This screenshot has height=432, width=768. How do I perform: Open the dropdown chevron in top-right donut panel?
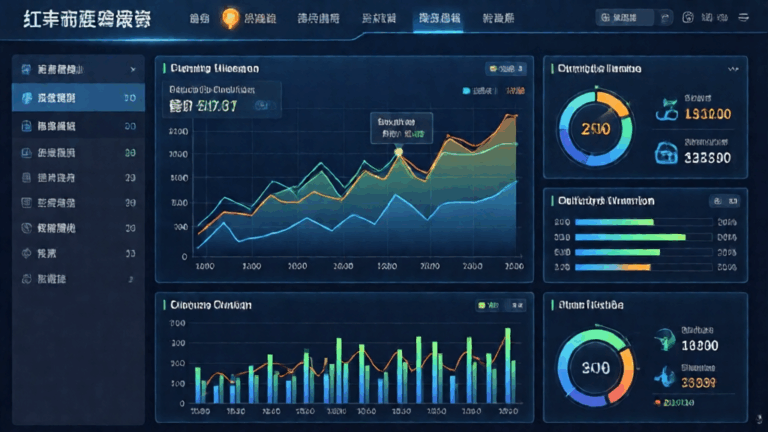click(x=735, y=69)
